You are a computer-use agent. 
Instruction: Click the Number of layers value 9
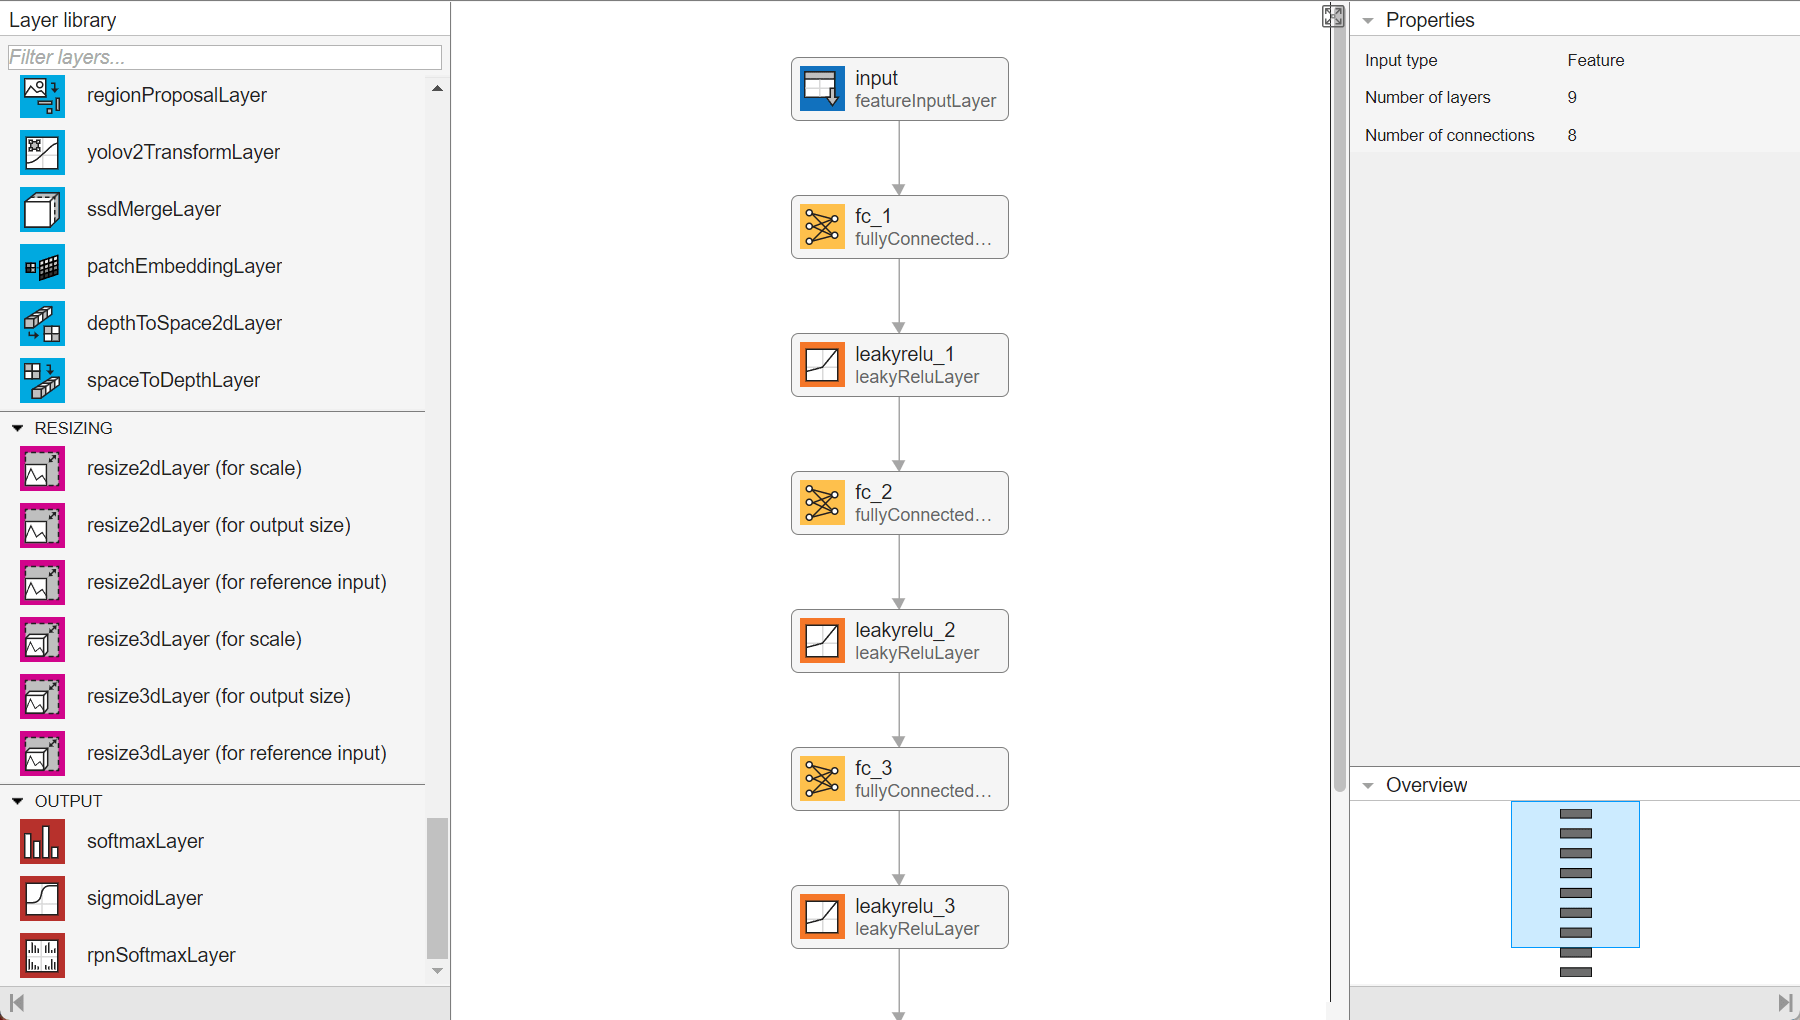1572,97
